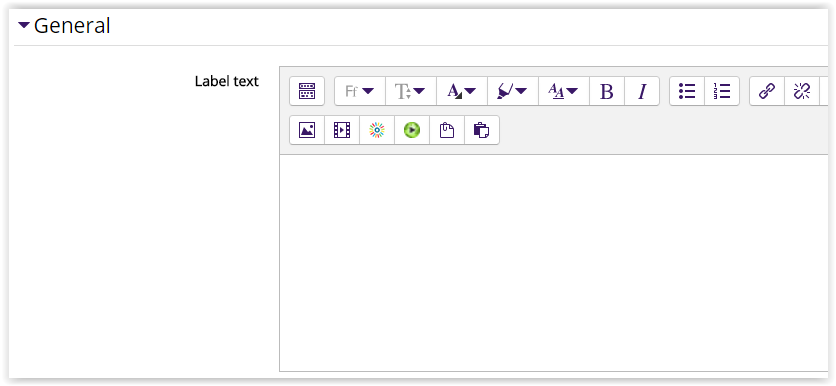
Task: Collapse the General section
Action: (24, 25)
